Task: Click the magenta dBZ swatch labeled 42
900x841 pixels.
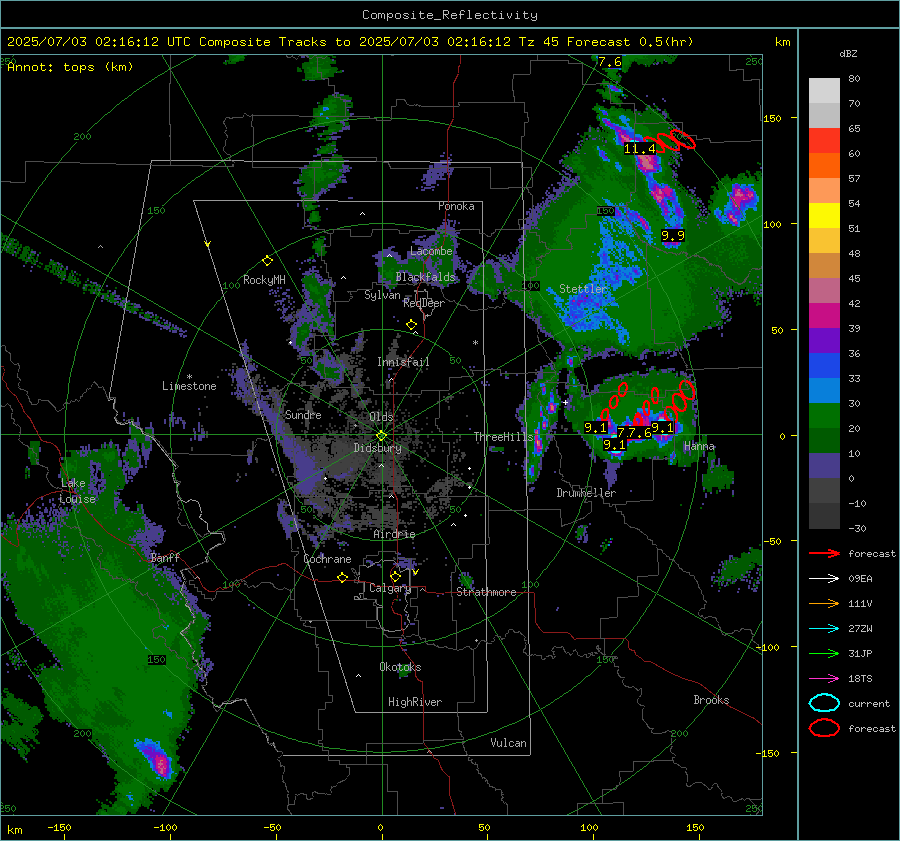Action: (x=824, y=316)
